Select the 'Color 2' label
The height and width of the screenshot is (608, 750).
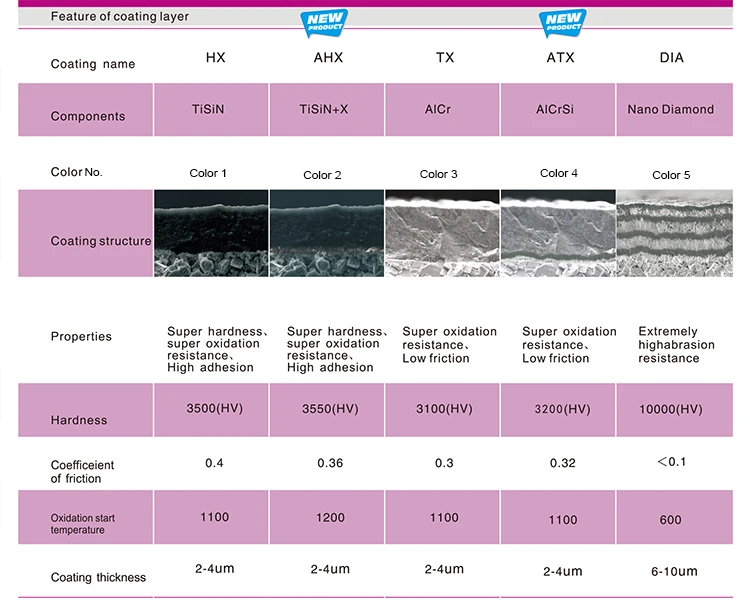[322, 175]
